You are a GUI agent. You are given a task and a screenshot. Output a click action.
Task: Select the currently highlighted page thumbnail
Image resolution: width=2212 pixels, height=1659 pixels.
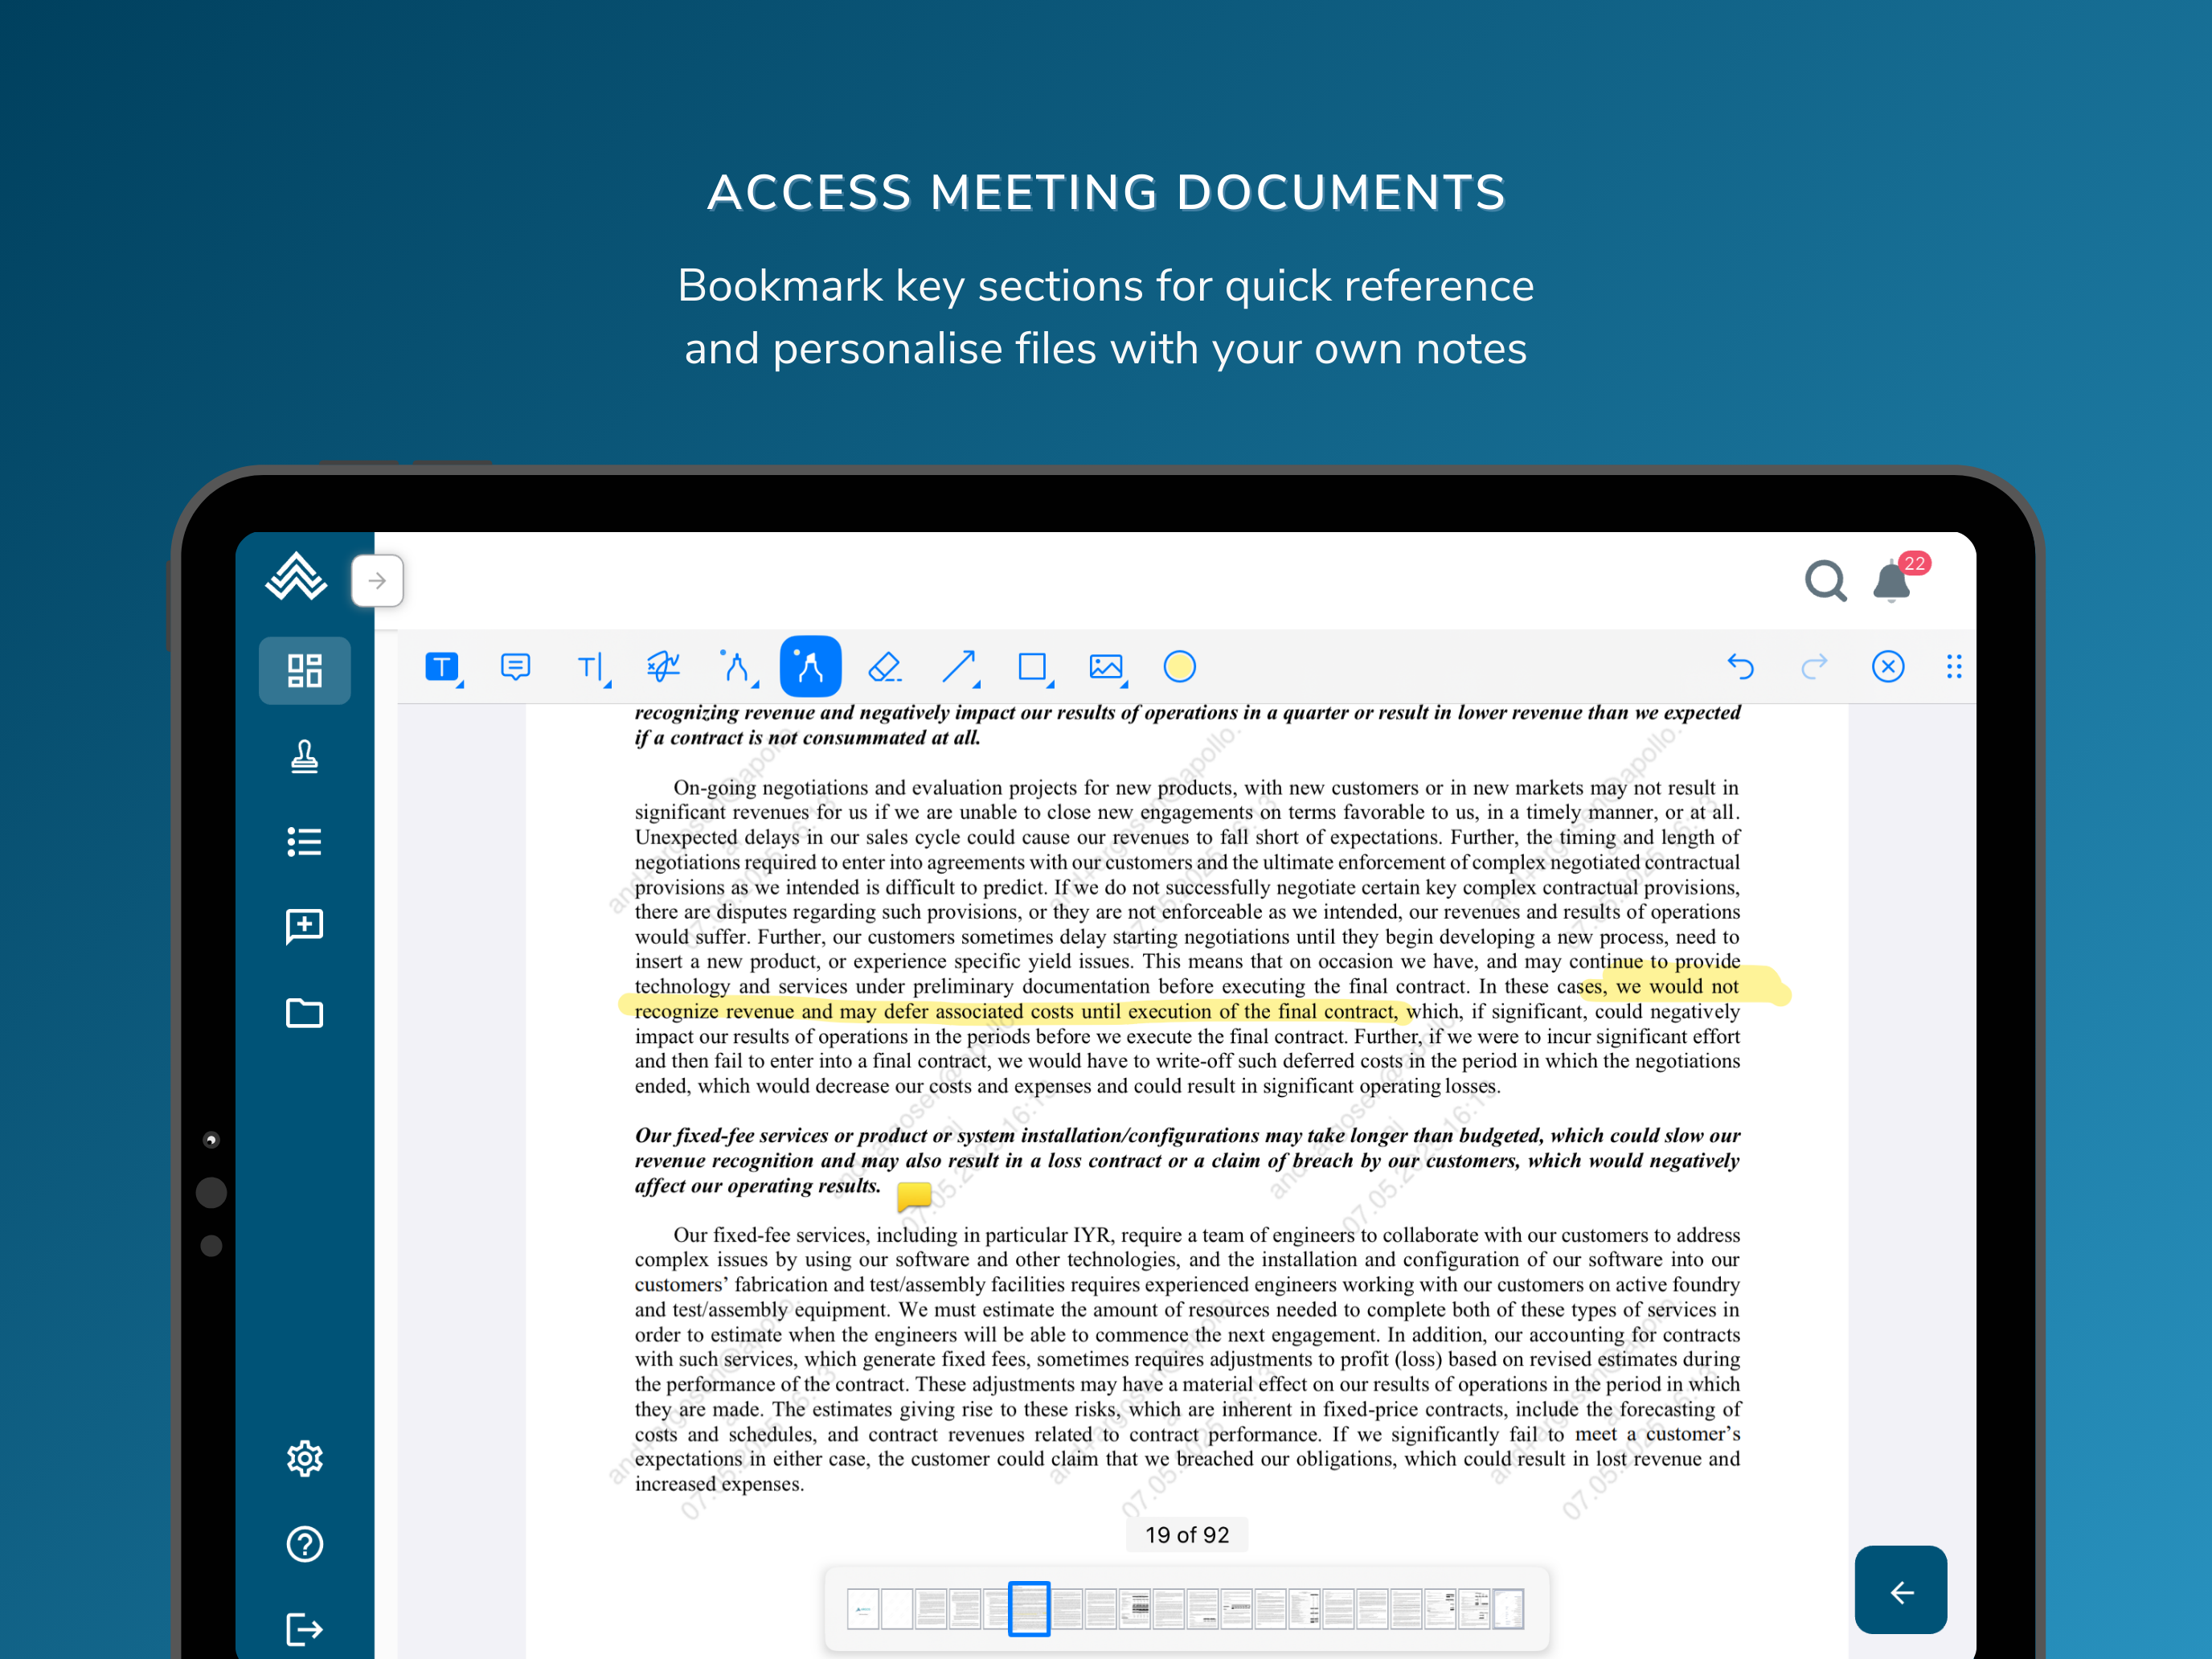1029,1609
